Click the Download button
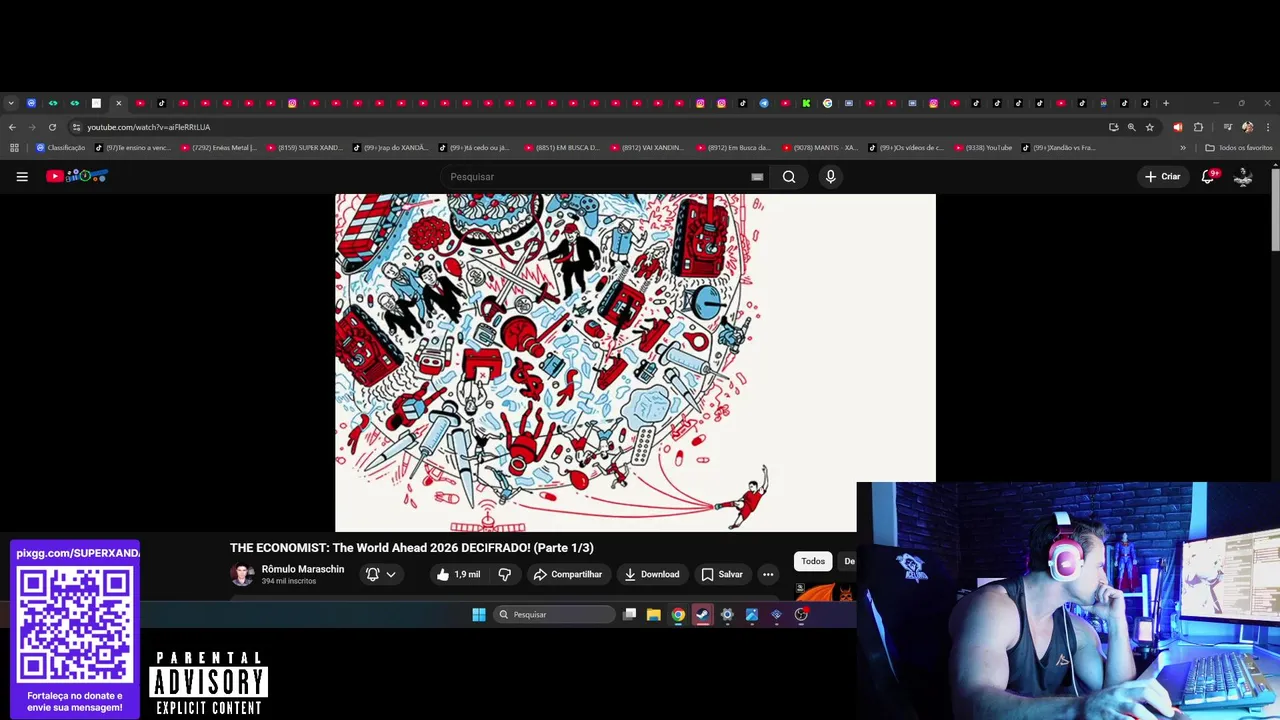This screenshot has height=720, width=1280. point(651,574)
